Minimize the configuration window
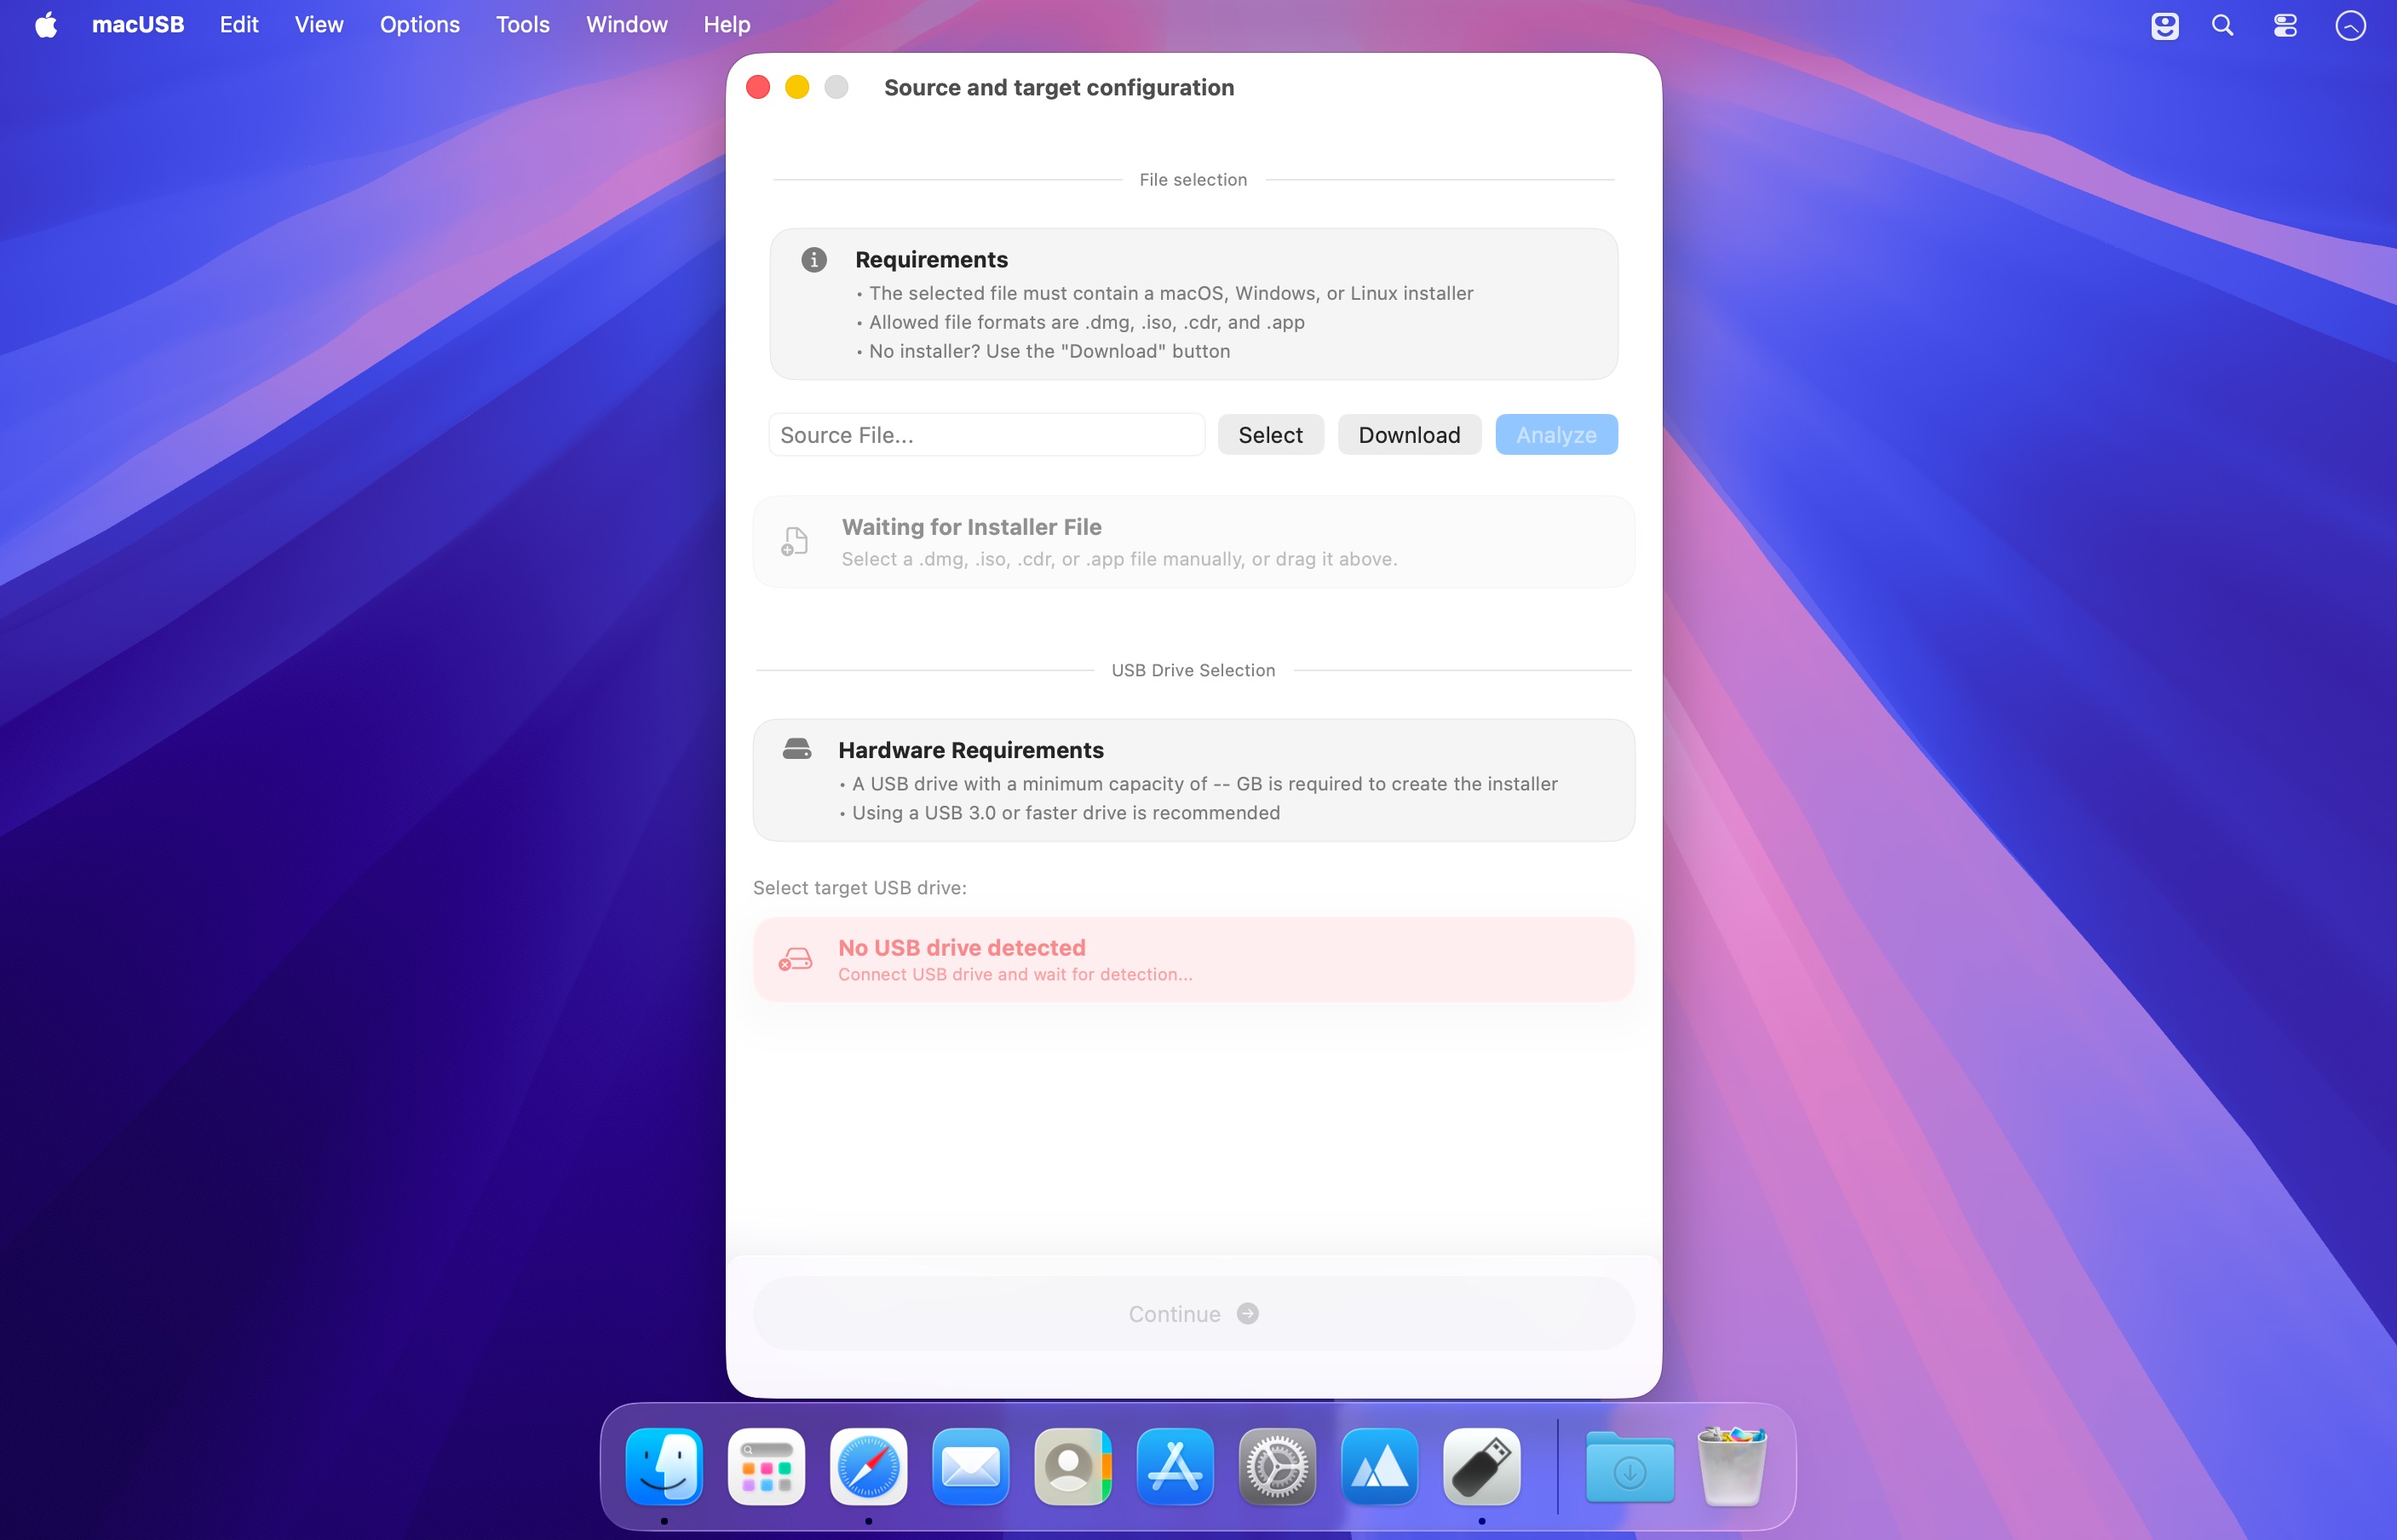The width and height of the screenshot is (2397, 1540). pyautogui.click(x=797, y=88)
